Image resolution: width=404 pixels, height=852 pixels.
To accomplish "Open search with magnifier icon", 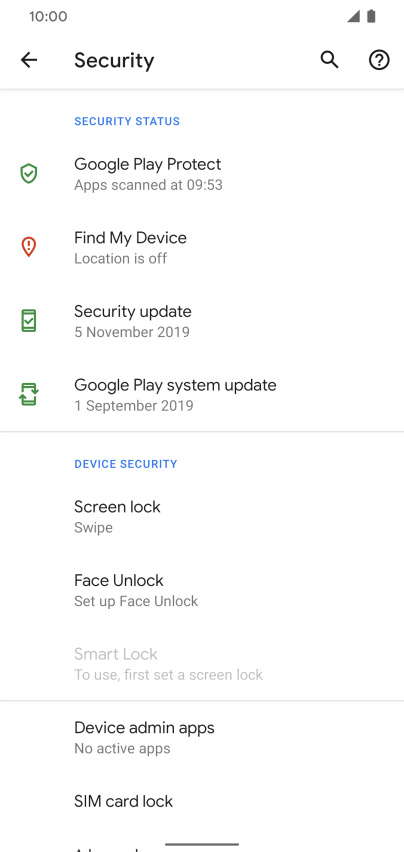I will 329,60.
